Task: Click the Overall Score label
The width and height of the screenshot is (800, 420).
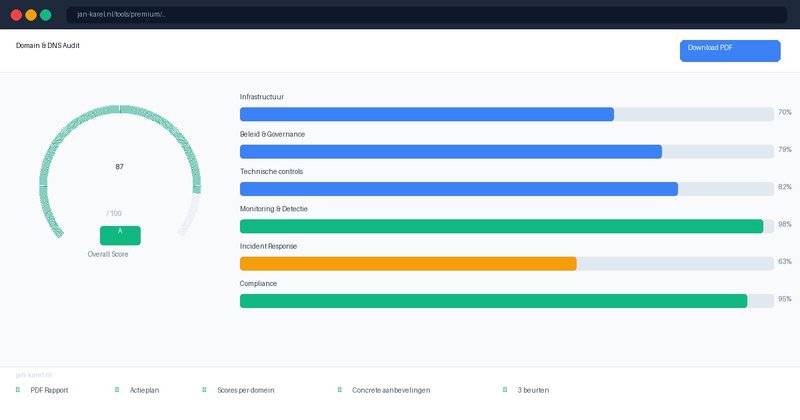Action: pyautogui.click(x=108, y=254)
